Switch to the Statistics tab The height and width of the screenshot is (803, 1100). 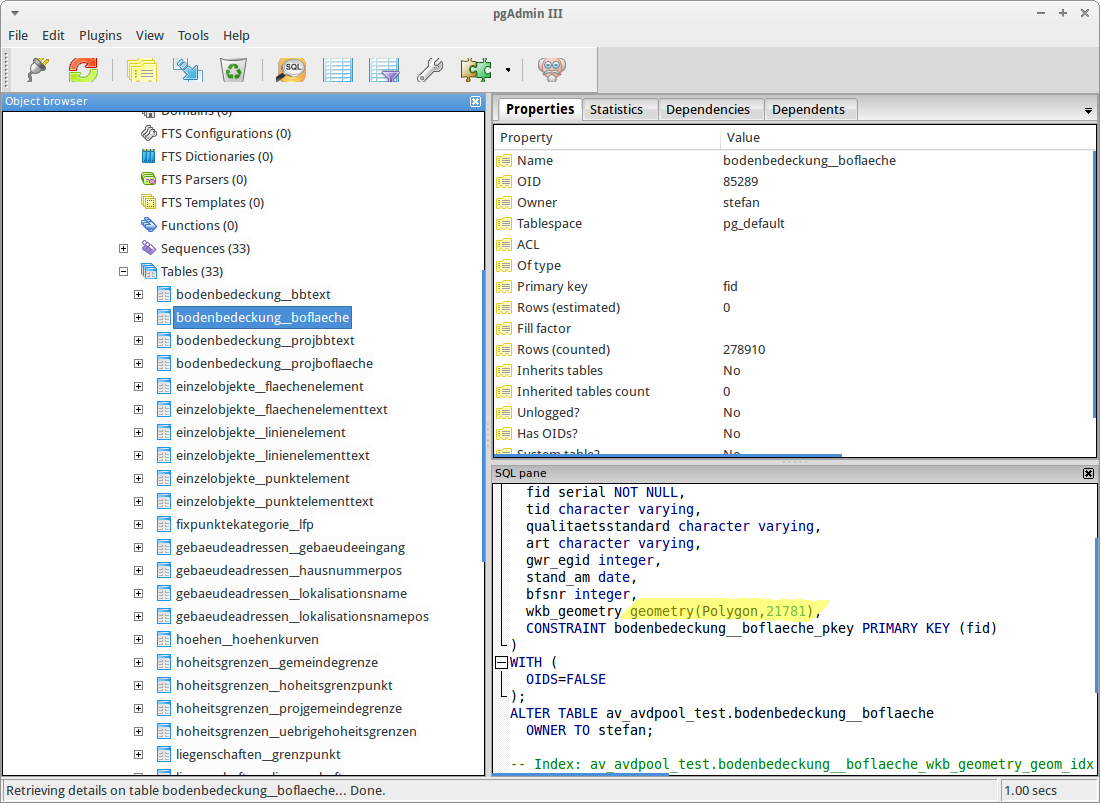click(616, 109)
